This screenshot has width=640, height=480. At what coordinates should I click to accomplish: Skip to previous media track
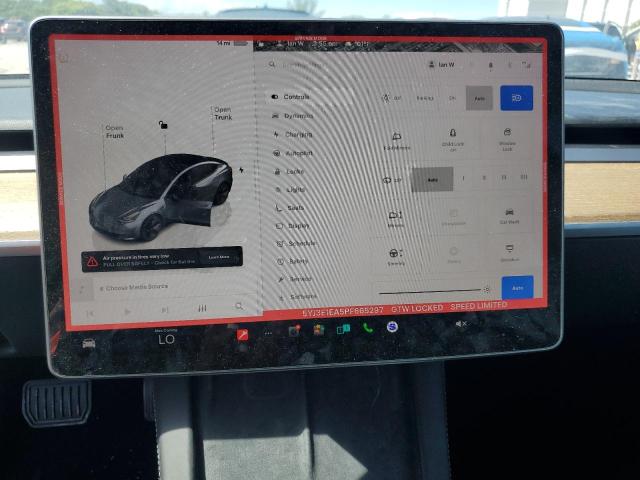pyautogui.click(x=90, y=313)
